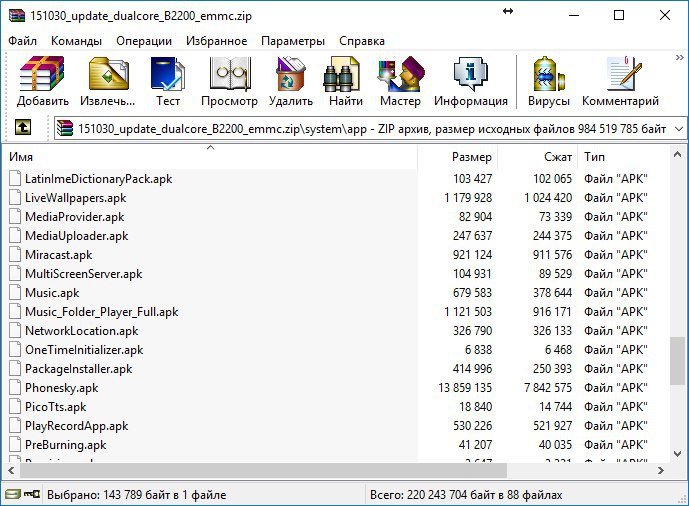Select MultiScreenServer.apk file name

coord(83,274)
